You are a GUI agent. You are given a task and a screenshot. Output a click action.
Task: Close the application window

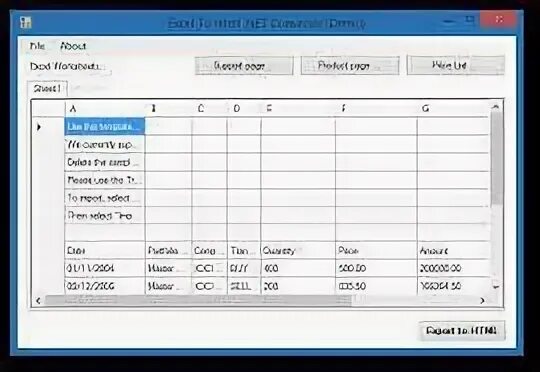pyautogui.click(x=499, y=19)
